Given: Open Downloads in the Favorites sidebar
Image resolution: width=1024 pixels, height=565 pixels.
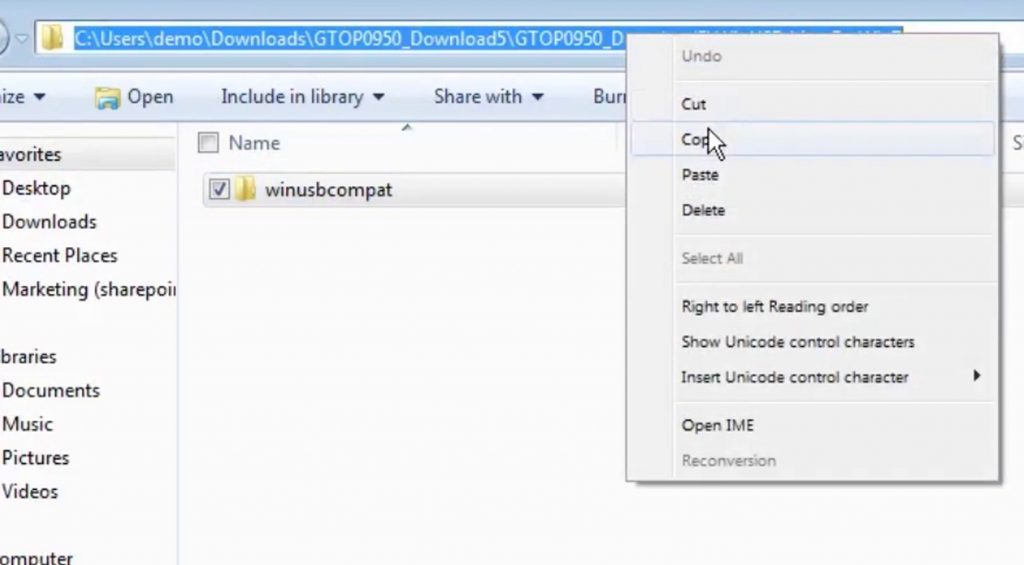Looking at the screenshot, I should tap(49, 222).
